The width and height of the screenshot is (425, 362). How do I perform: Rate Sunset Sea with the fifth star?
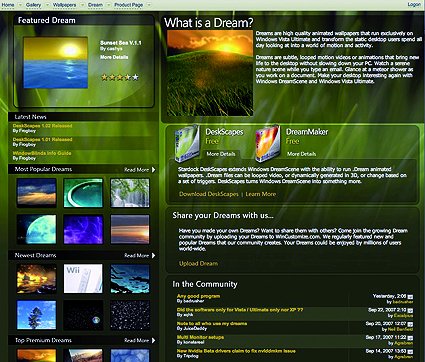coord(135,77)
